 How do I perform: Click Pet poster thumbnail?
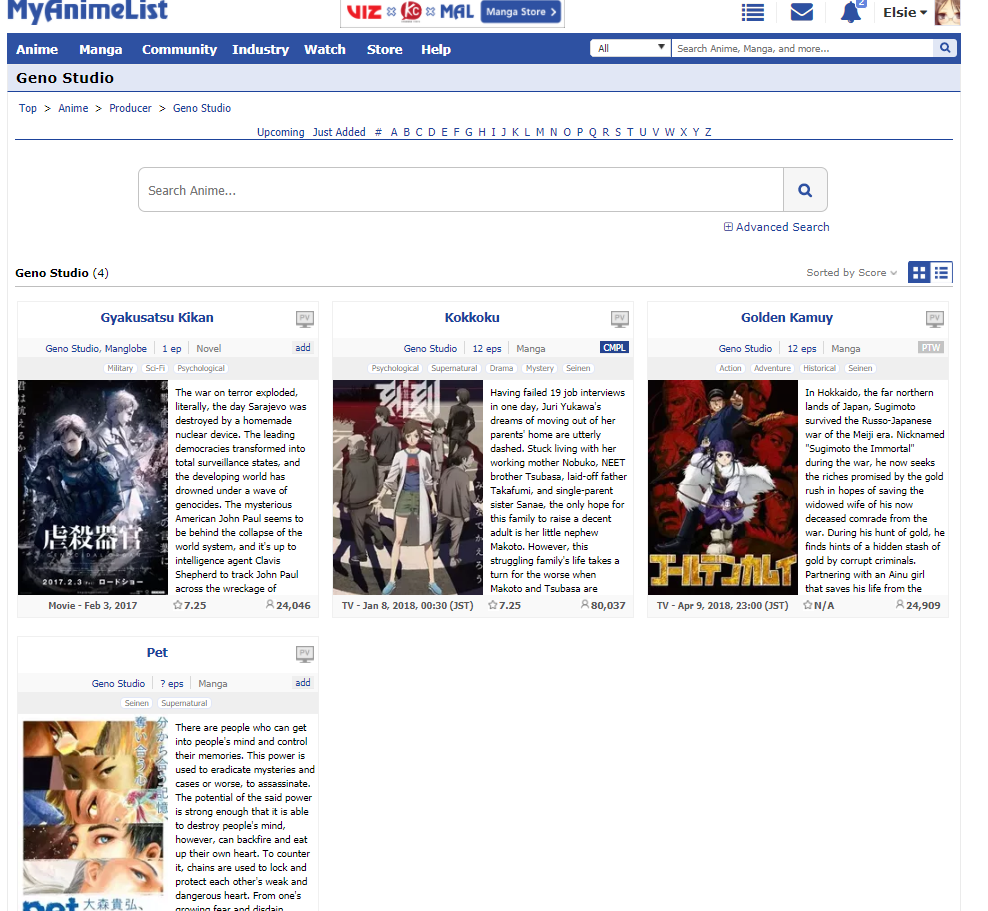click(x=93, y=813)
